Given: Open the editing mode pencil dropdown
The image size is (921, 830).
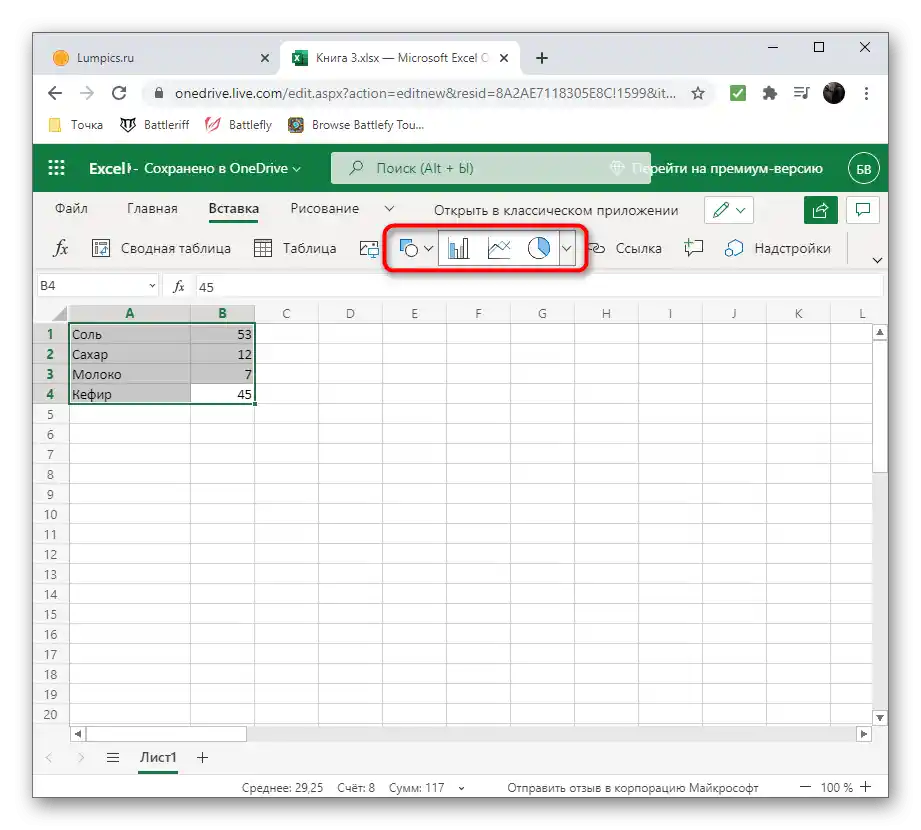Looking at the screenshot, I should [729, 210].
